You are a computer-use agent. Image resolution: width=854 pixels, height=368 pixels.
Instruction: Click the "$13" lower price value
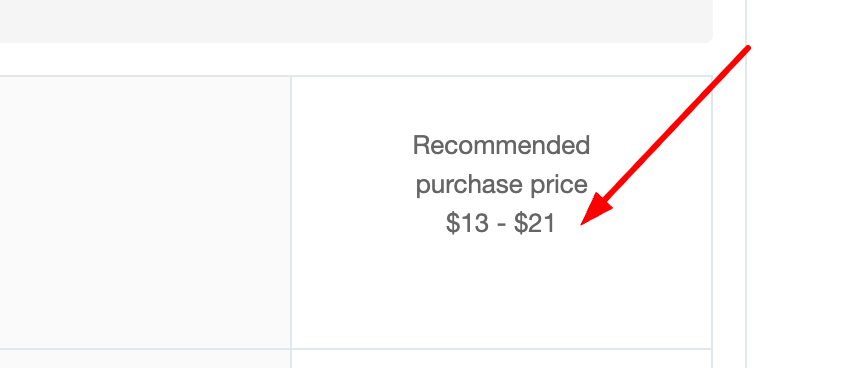coord(460,223)
